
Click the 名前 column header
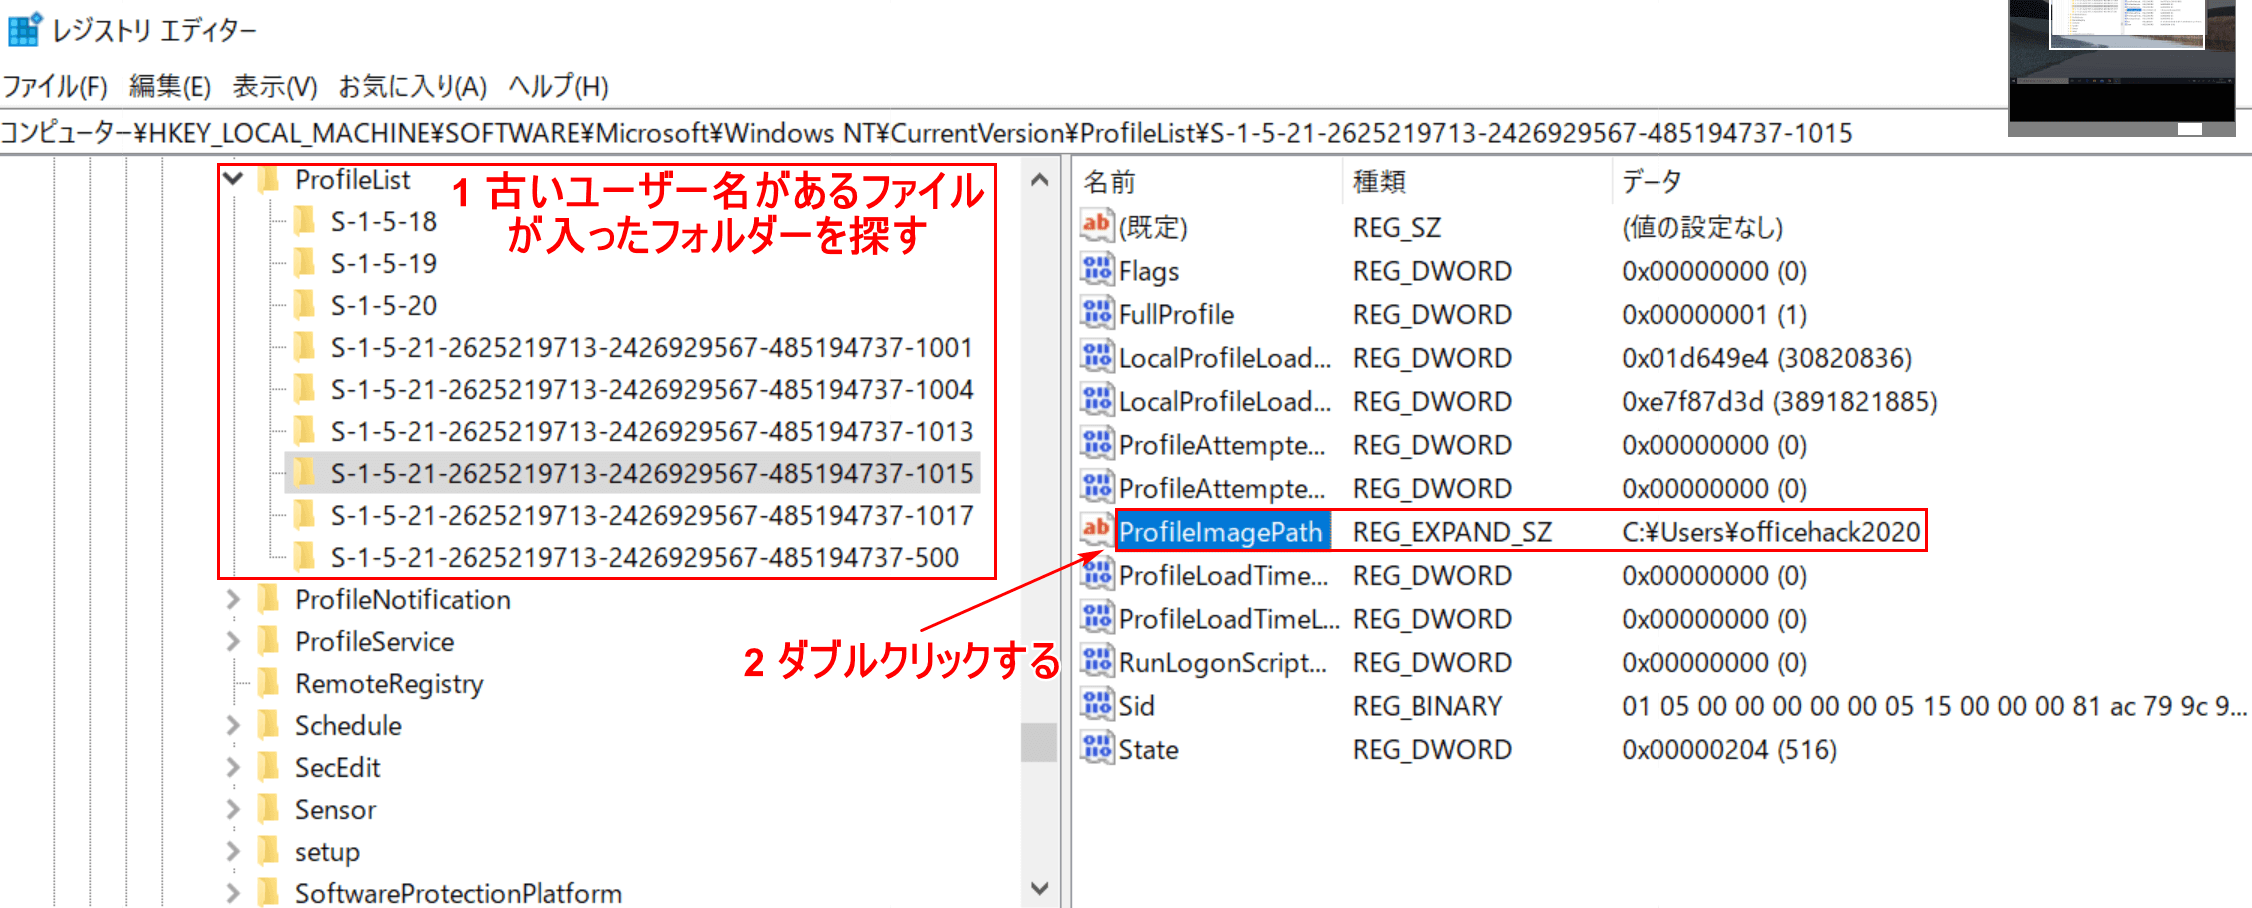coord(1110,182)
